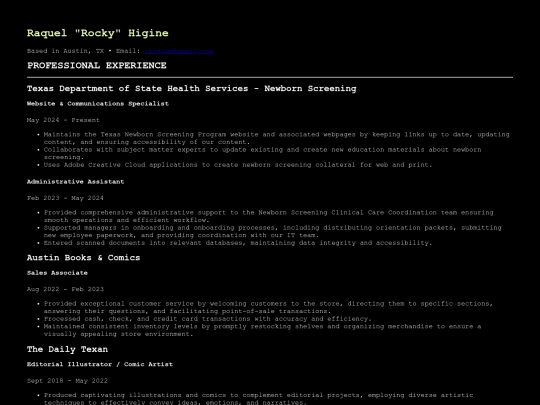Click bullet 'Processed cash, check, and credit card transactions'
Image resolution: width=540 pixels, height=405 pixels.
click(208, 319)
